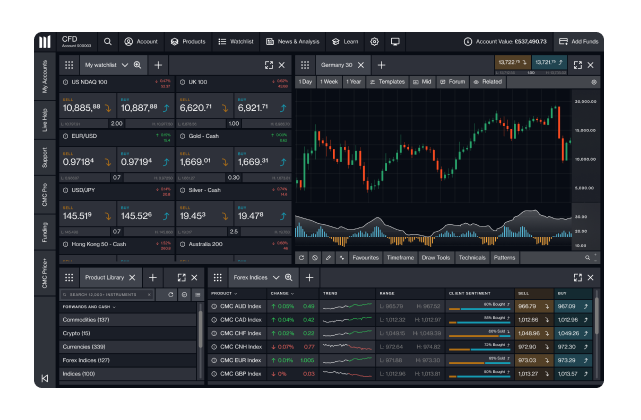Viewport: 641px width, 420px height.
Task: Collapse the left sidebar with the arrow icon
Action: [45, 378]
